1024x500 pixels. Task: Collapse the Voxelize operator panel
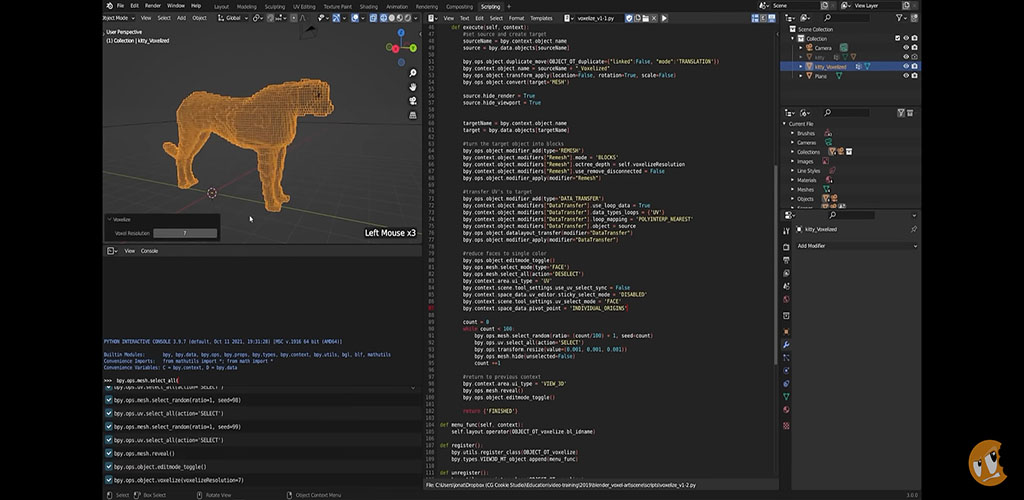click(109, 219)
